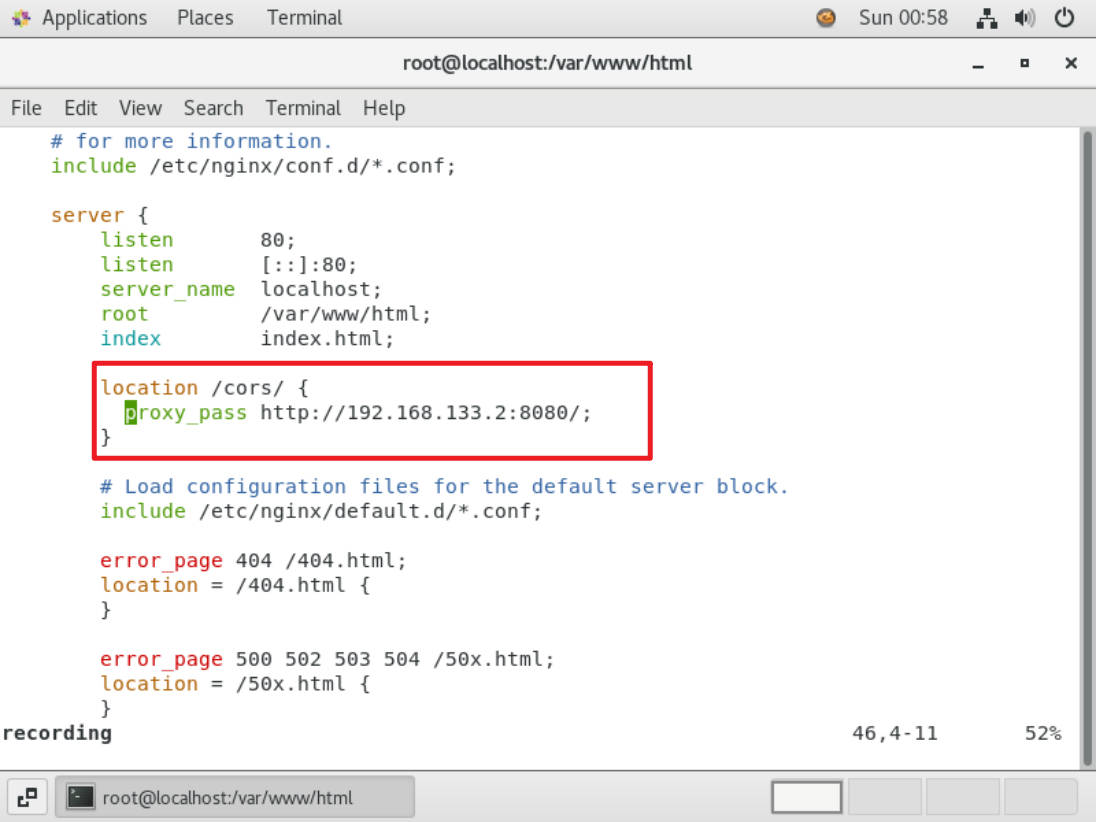
Task: Click the show desktop icon in taskbar
Action: 28,797
